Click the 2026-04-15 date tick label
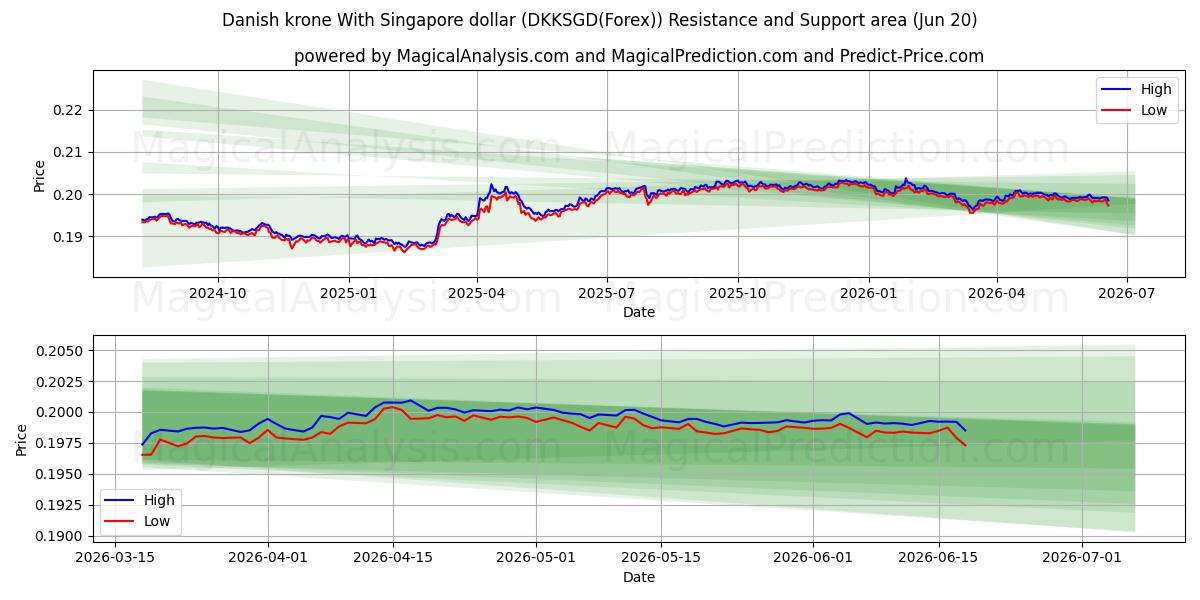1200x600 pixels. coord(392,558)
